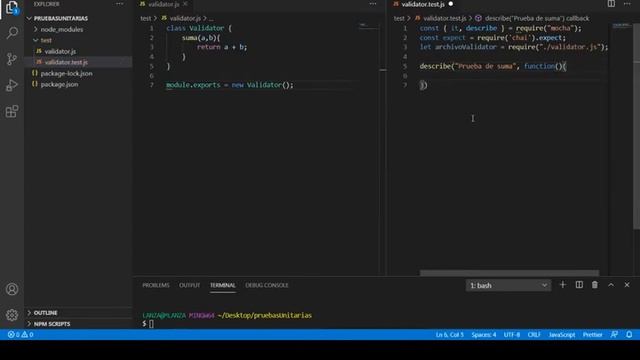Screen dimensions: 640x360
Task: Open the Manage gear icon
Action: coord(12,315)
